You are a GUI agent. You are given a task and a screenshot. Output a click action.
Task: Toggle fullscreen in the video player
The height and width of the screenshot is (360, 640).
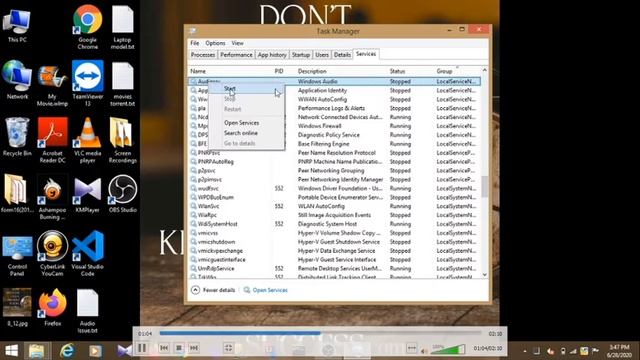click(229, 348)
